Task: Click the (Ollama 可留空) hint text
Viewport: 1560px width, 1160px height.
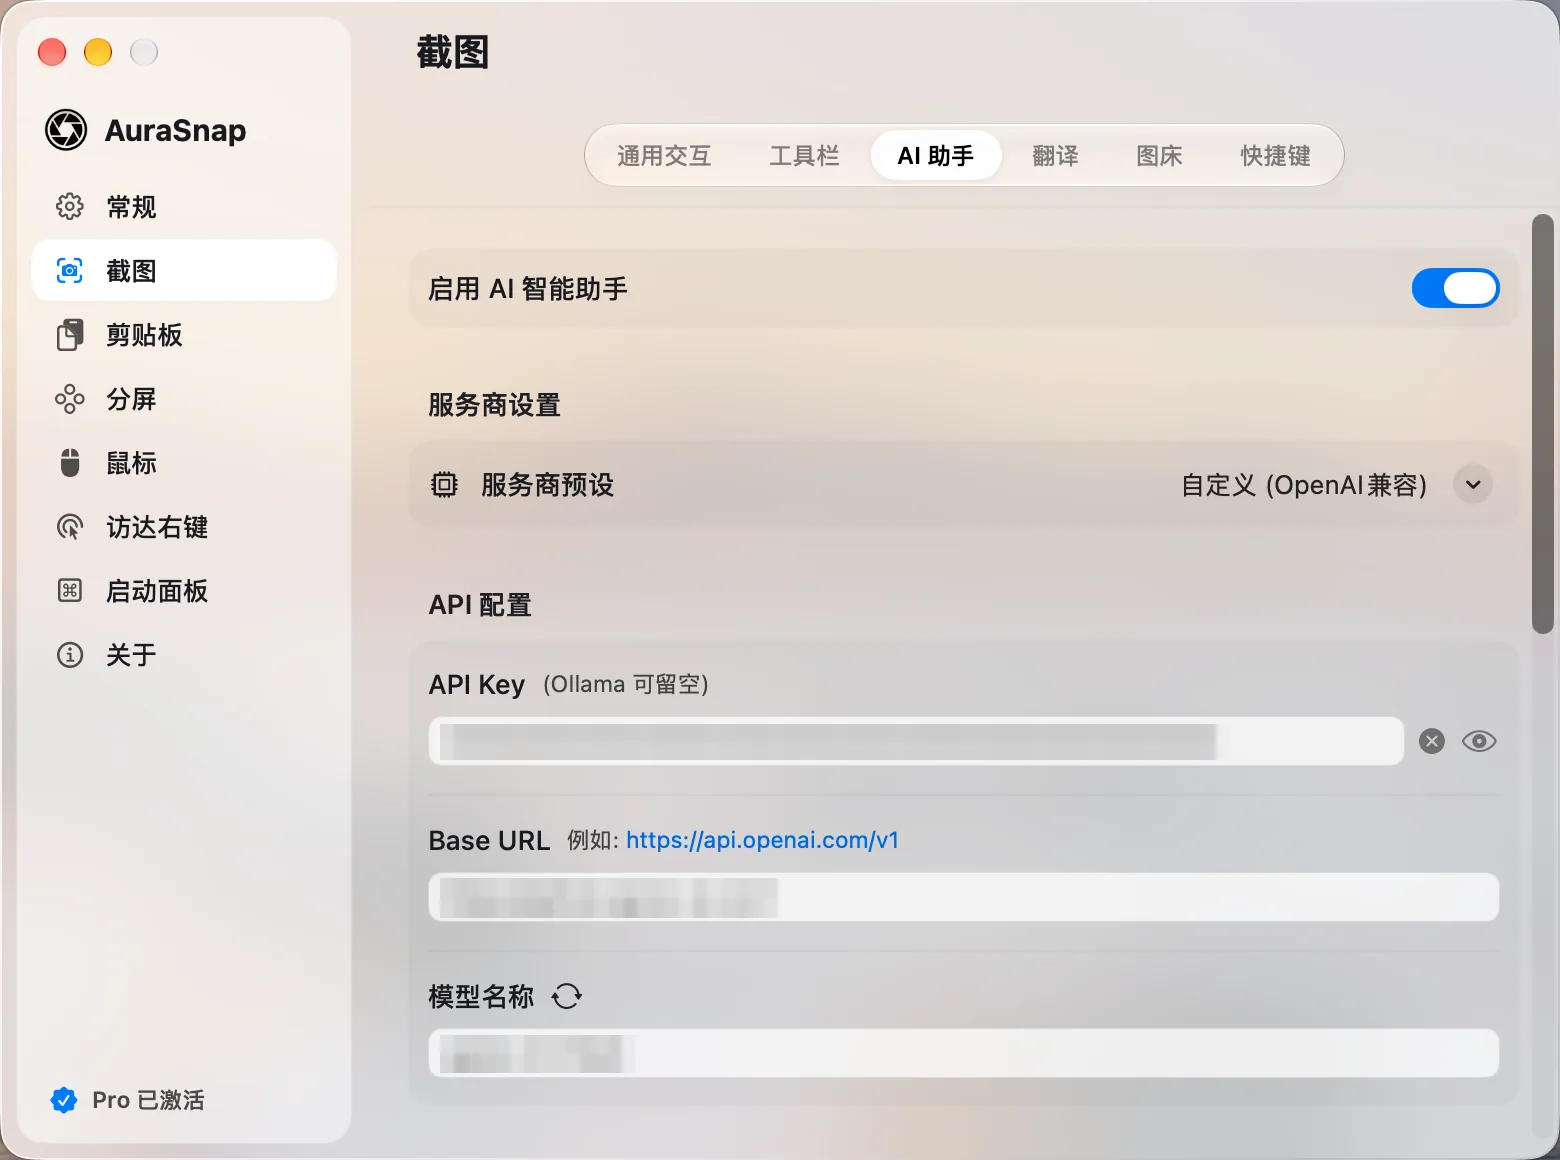Action: 626,685
